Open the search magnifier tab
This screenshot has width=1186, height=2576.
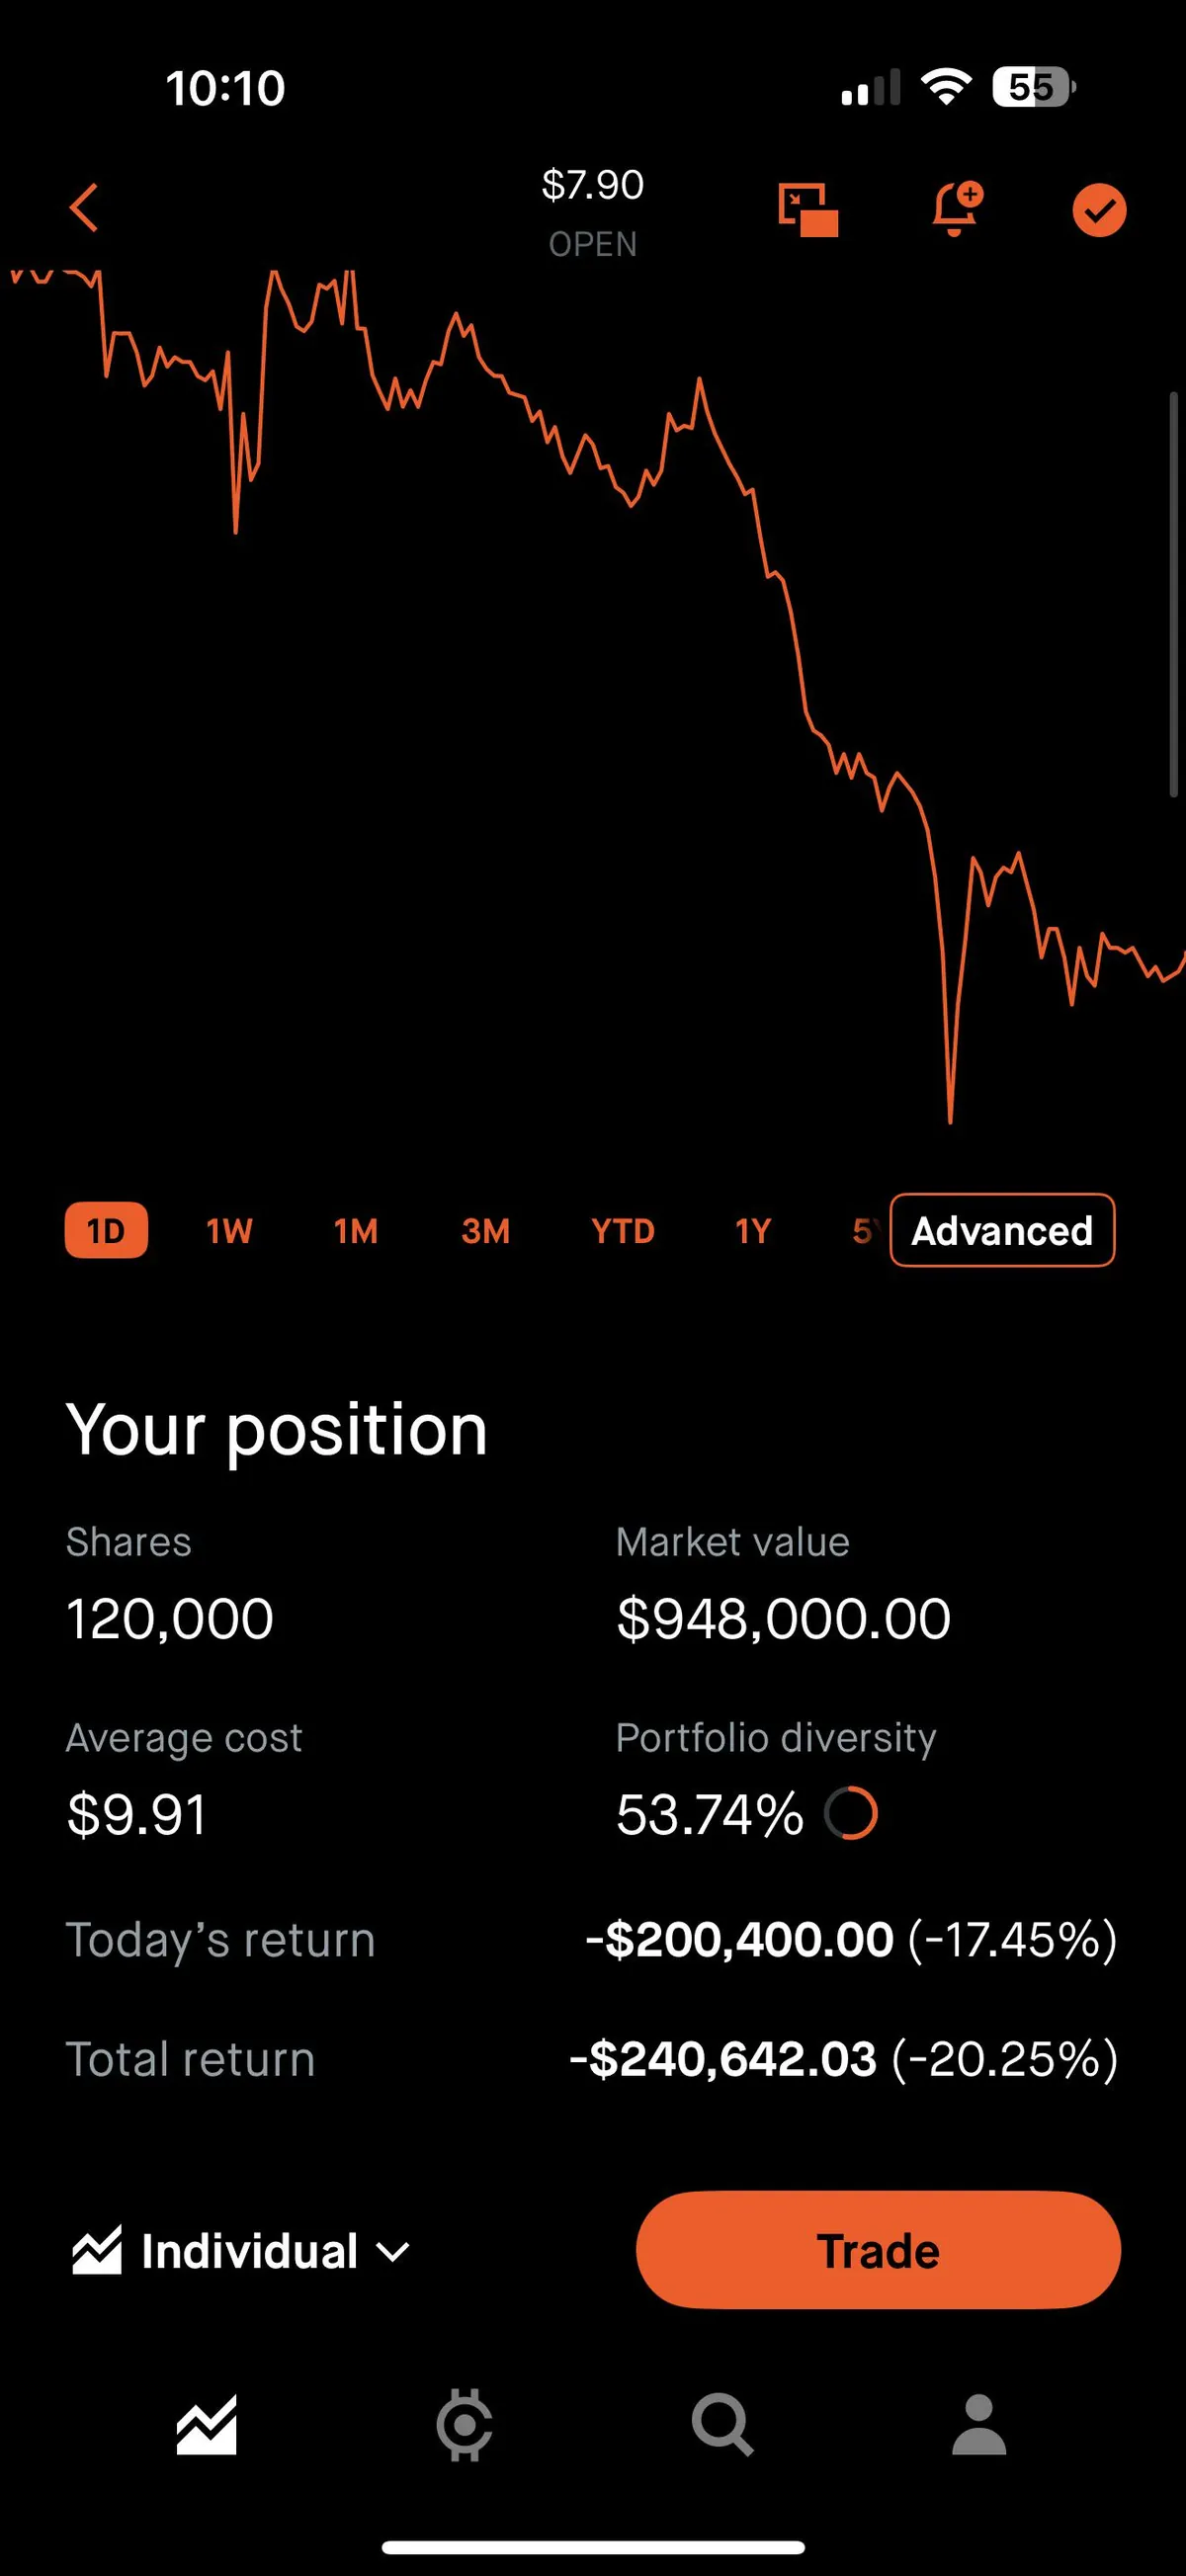[722, 2424]
